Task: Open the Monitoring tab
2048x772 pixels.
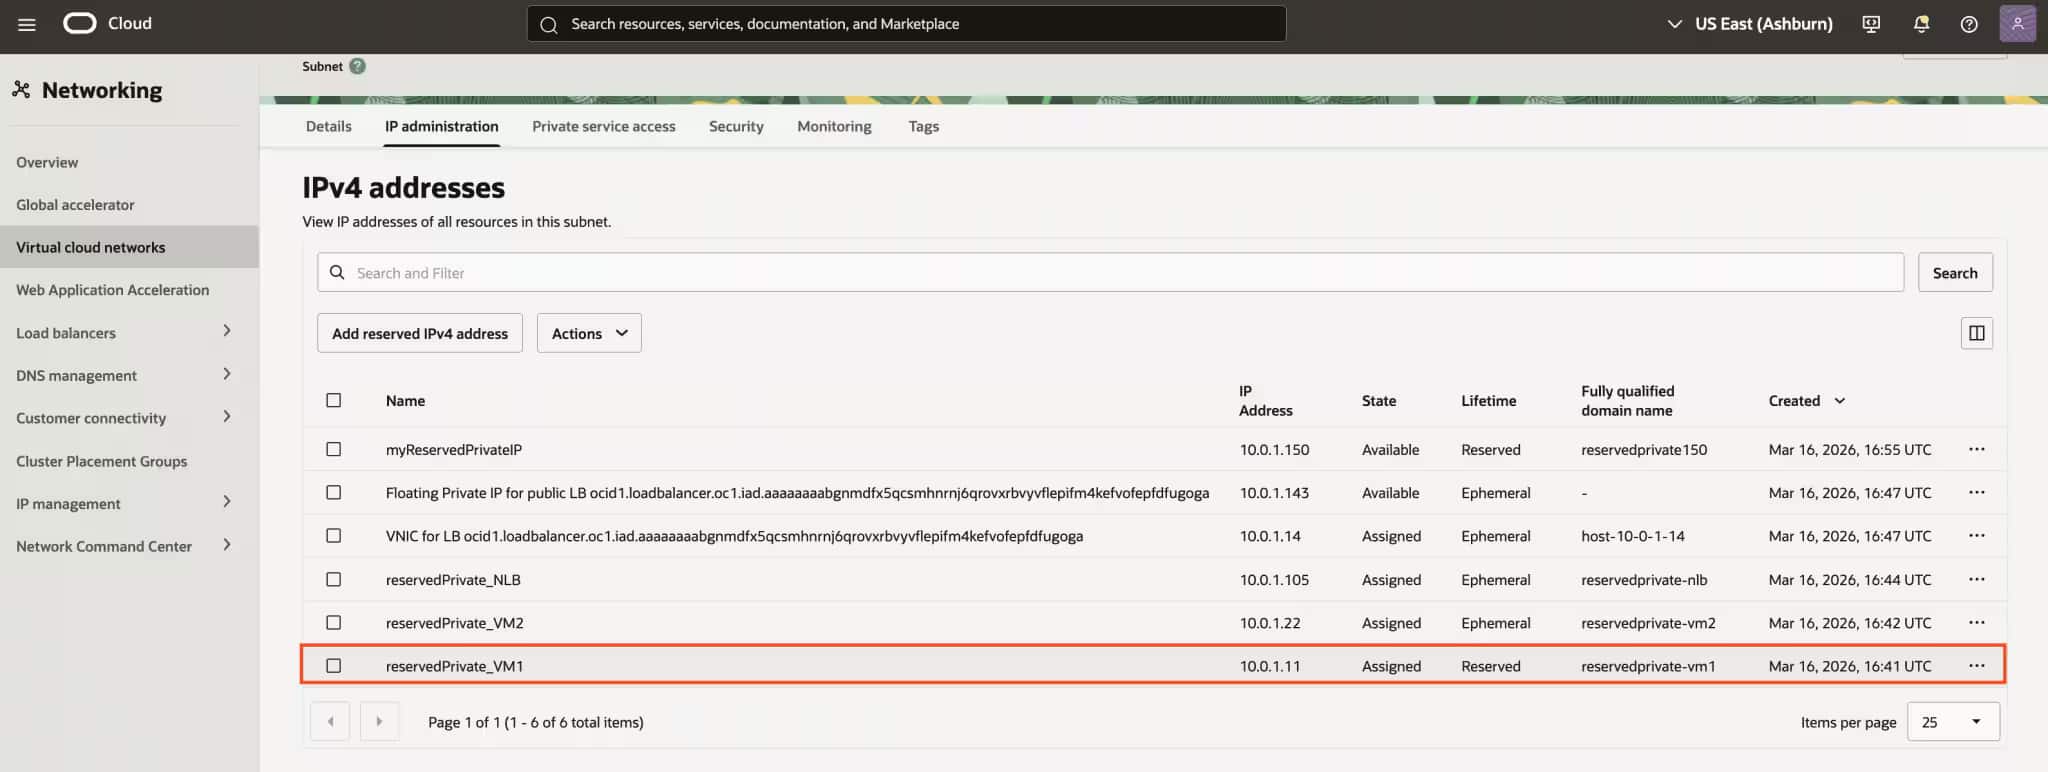Action: [x=834, y=126]
